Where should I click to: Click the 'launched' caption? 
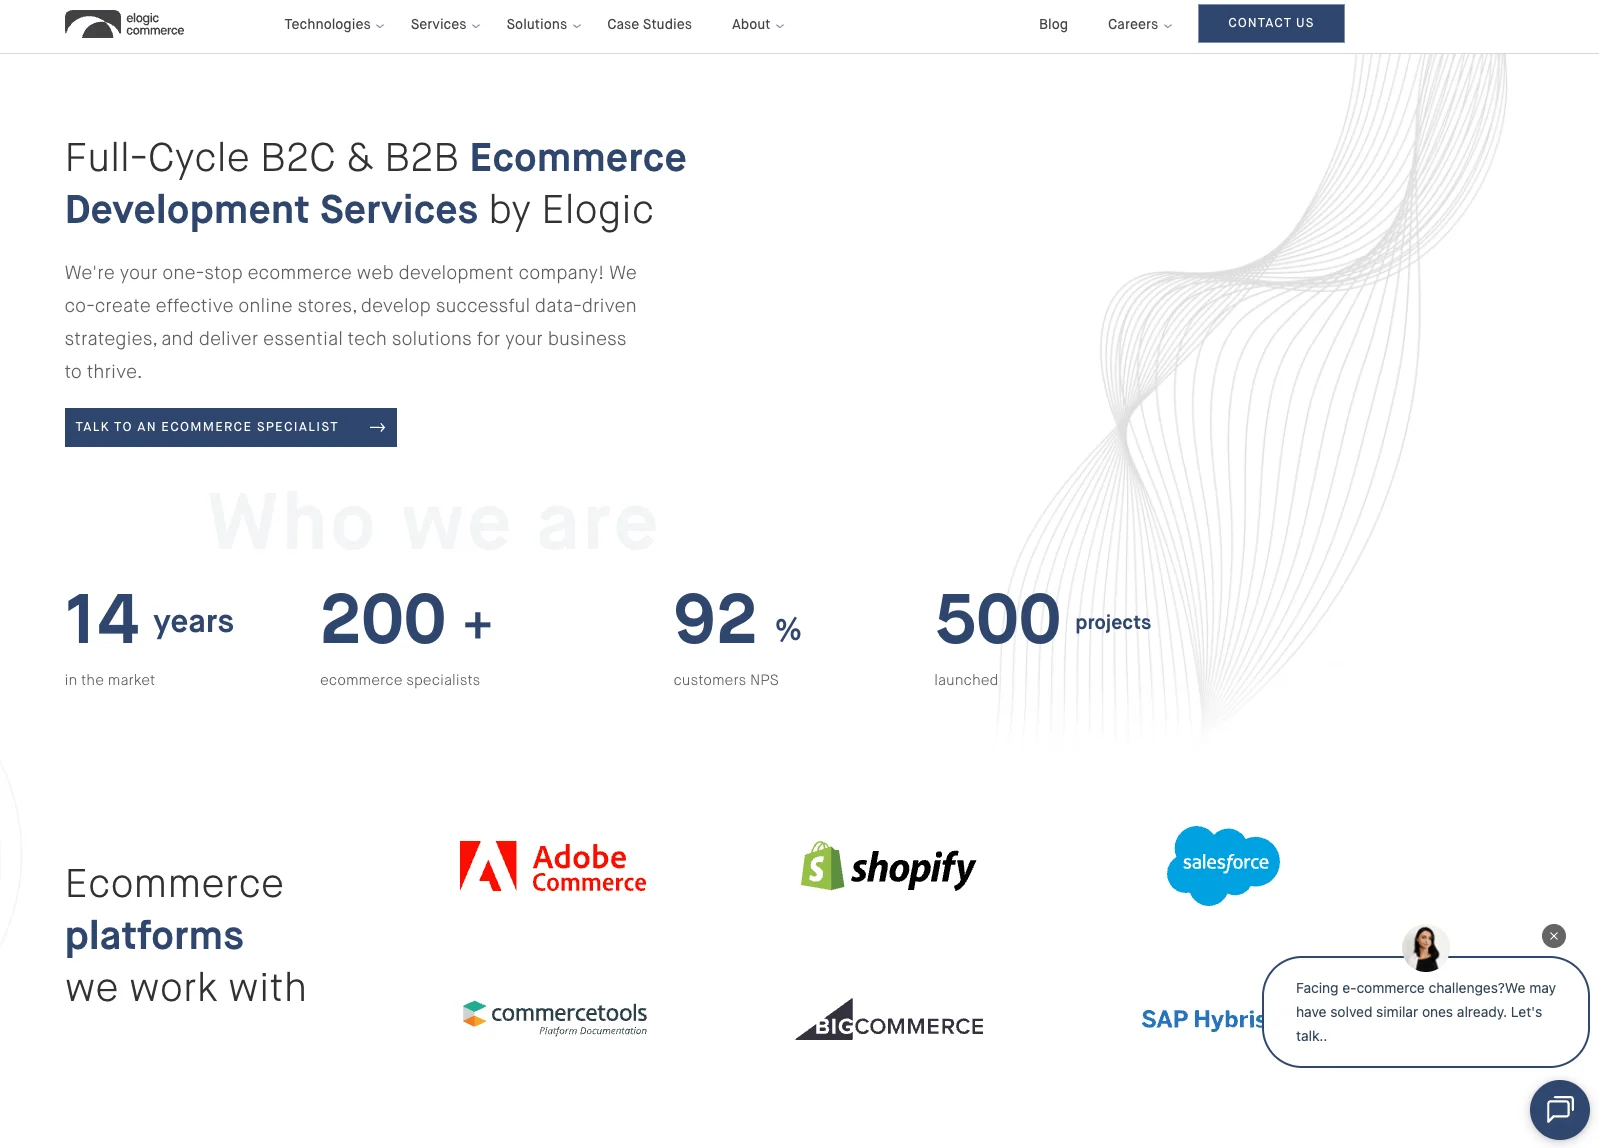[966, 680]
